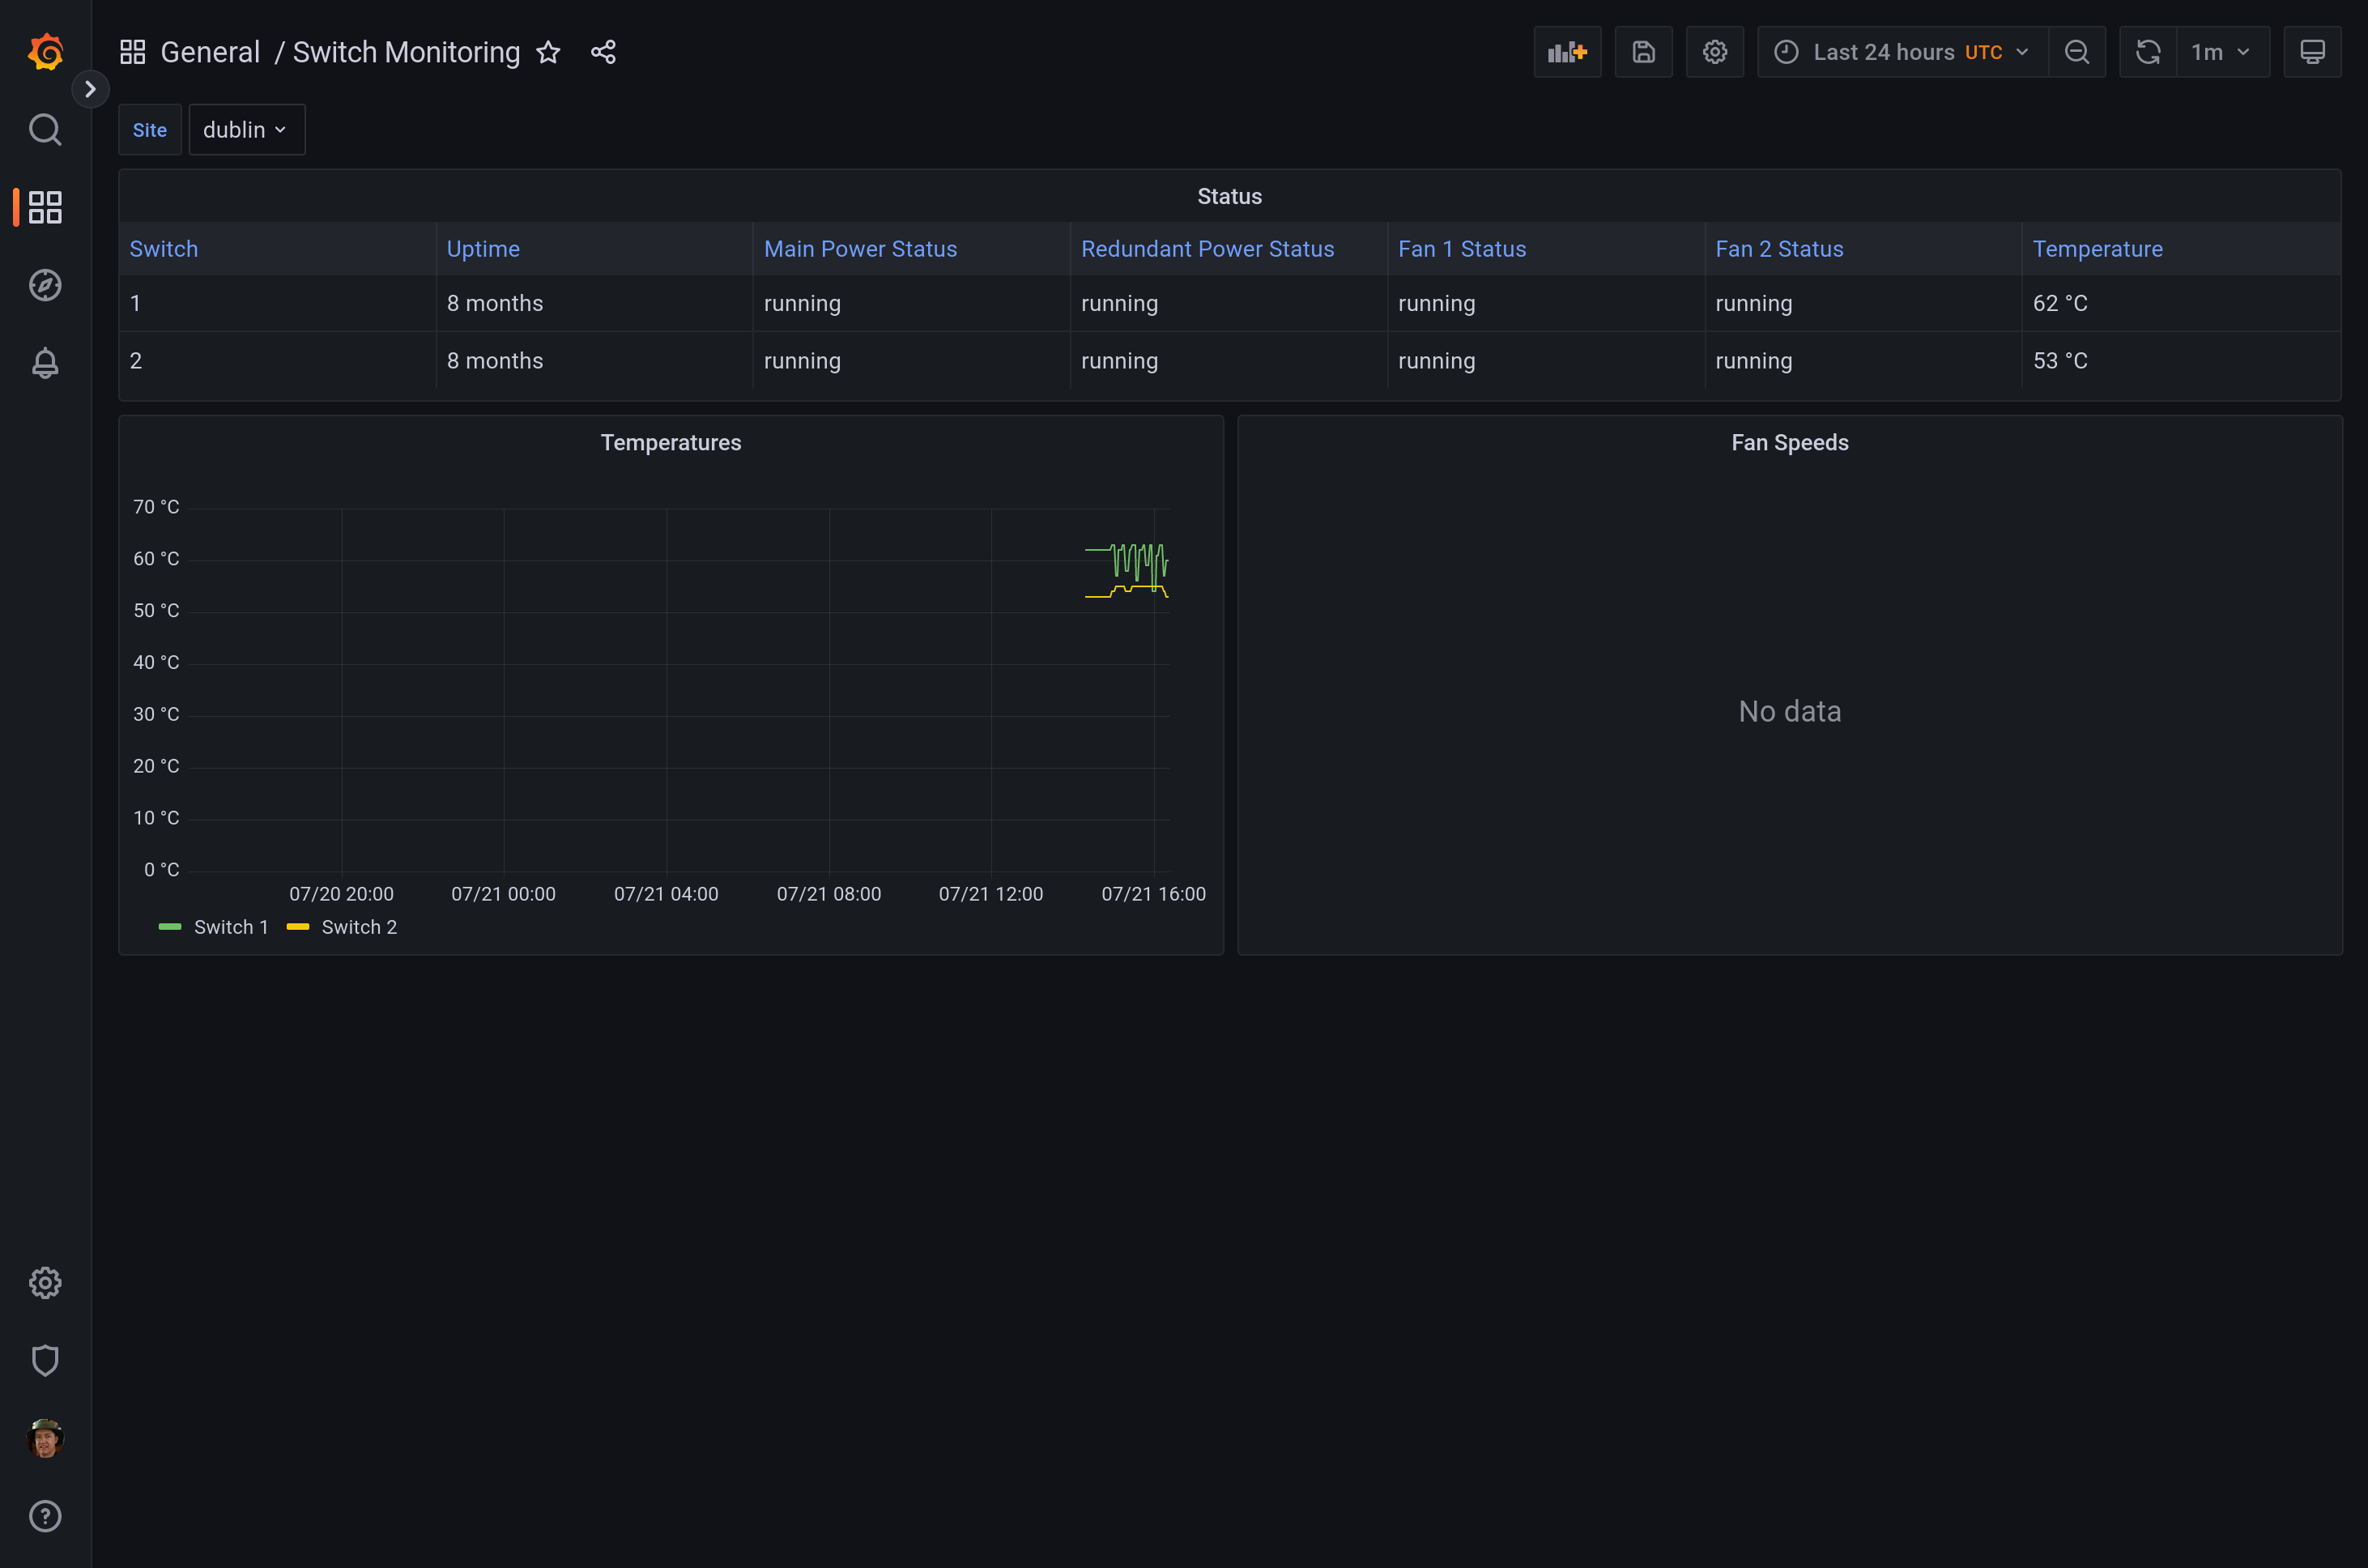Image resolution: width=2368 pixels, height=1568 pixels.
Task: Open Alerting bell in sidebar
Action: click(x=45, y=363)
